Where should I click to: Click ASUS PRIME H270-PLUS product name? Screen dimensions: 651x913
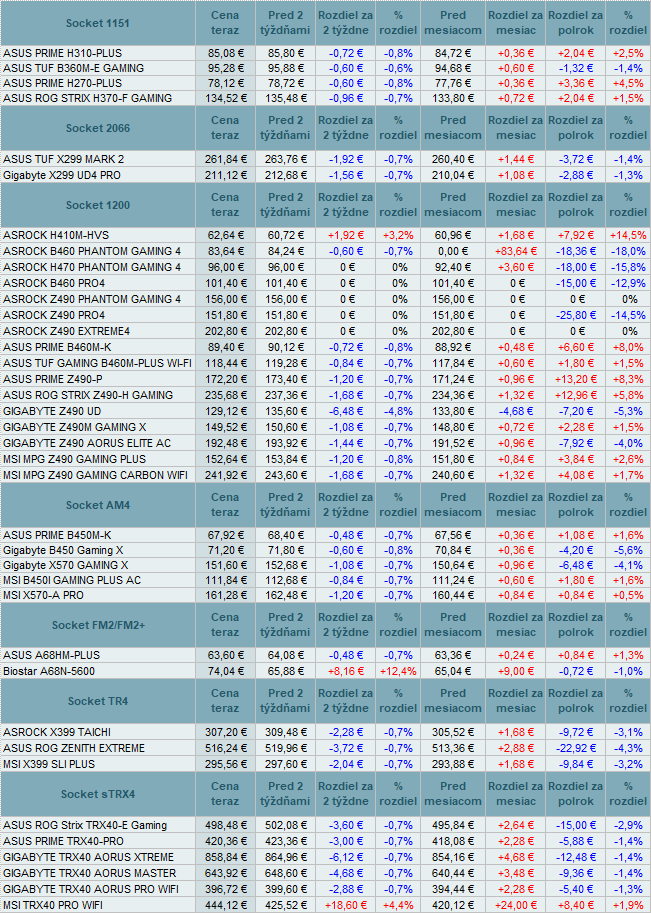(62, 83)
